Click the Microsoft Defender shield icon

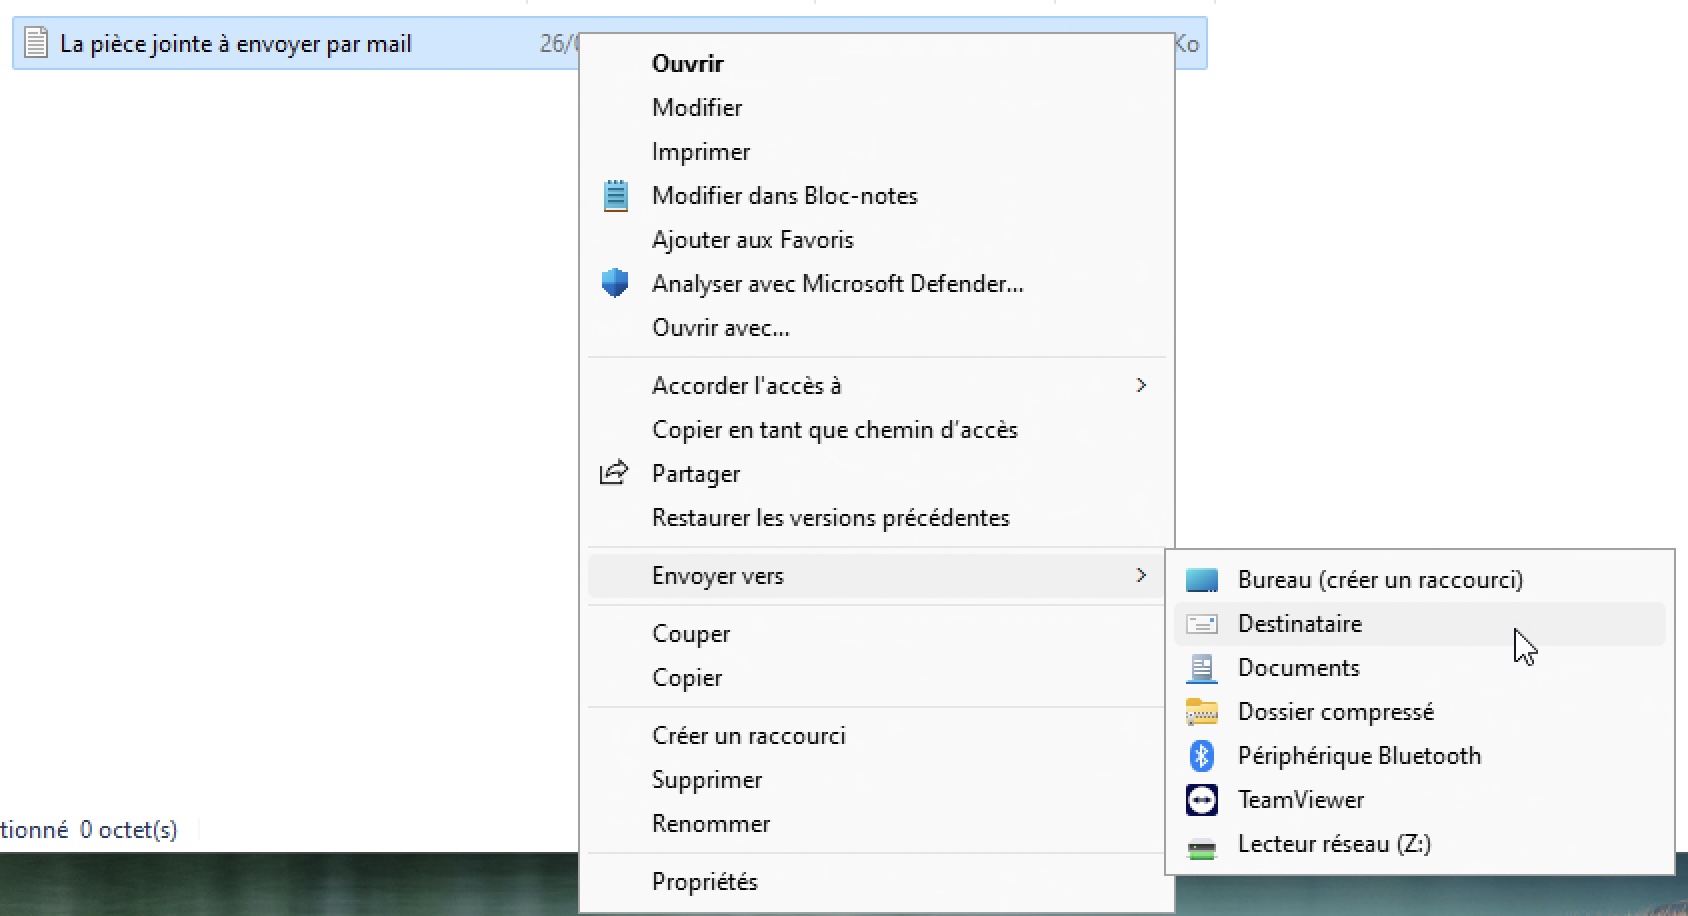pyautogui.click(x=615, y=283)
